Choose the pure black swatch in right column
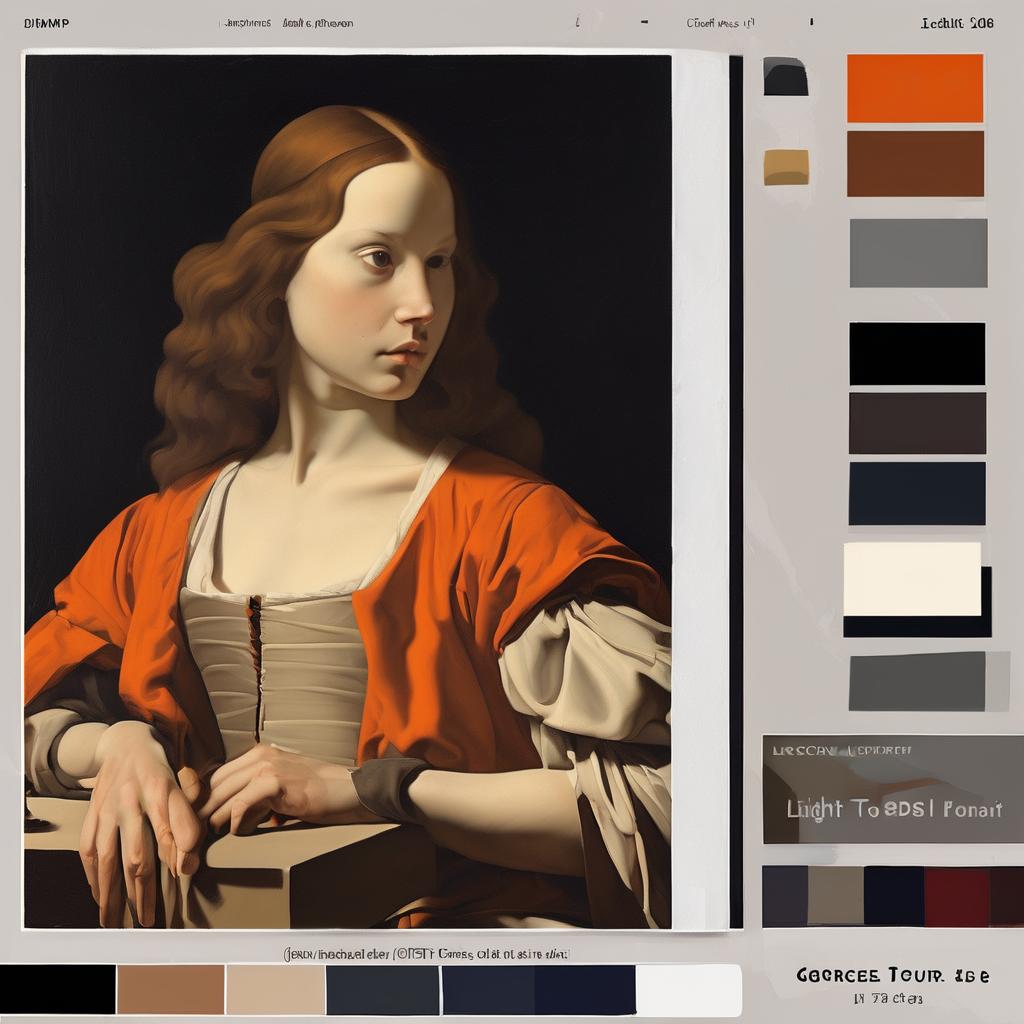The height and width of the screenshot is (1024, 1024). click(917, 353)
